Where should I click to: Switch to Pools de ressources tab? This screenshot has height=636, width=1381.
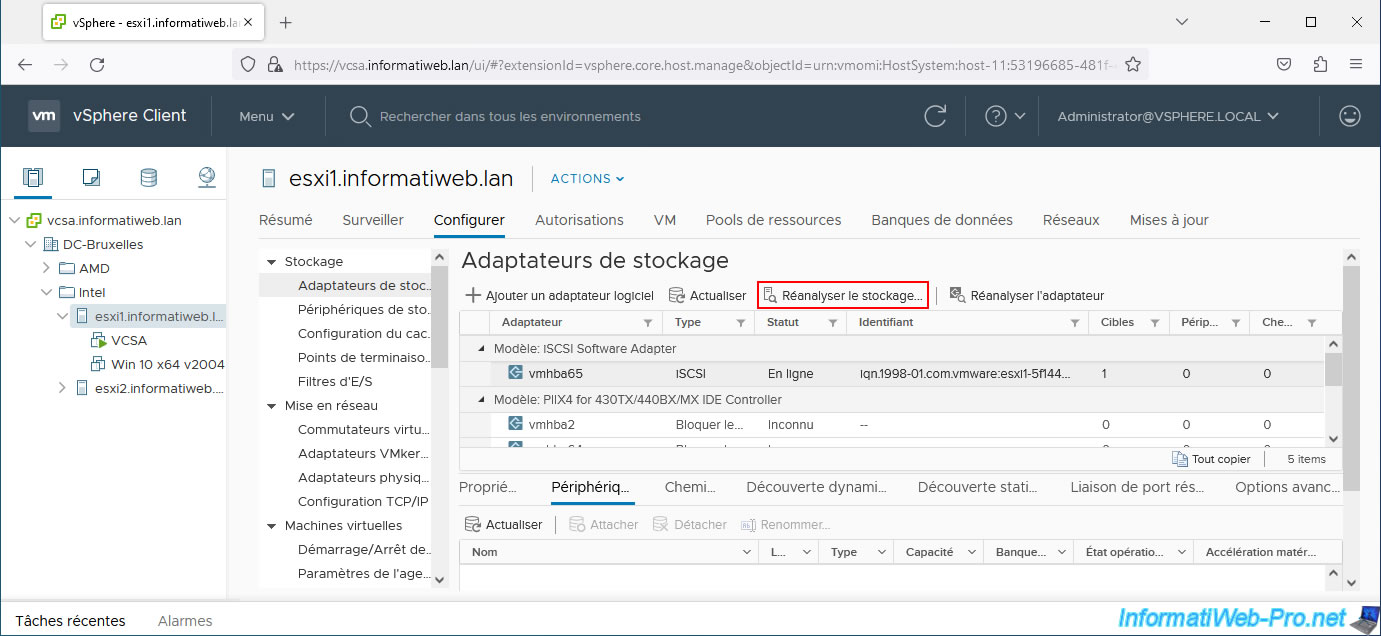tap(773, 220)
